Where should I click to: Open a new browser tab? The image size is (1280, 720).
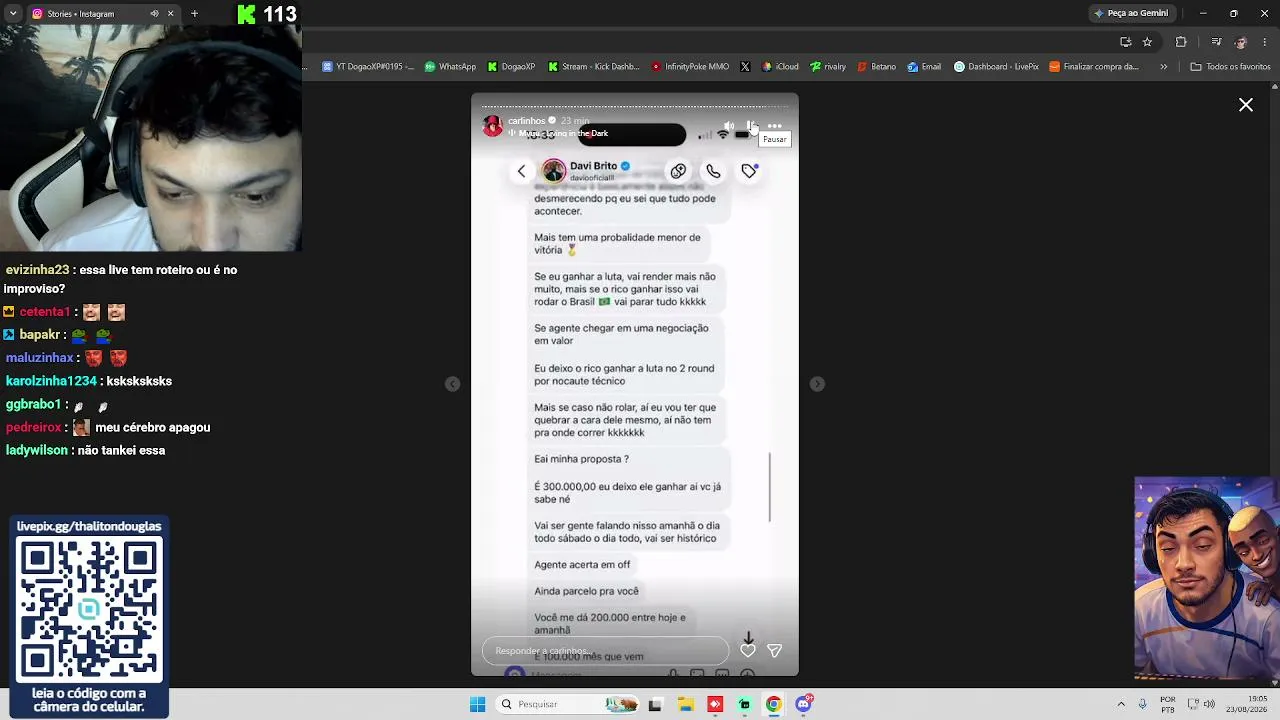pyautogui.click(x=194, y=14)
